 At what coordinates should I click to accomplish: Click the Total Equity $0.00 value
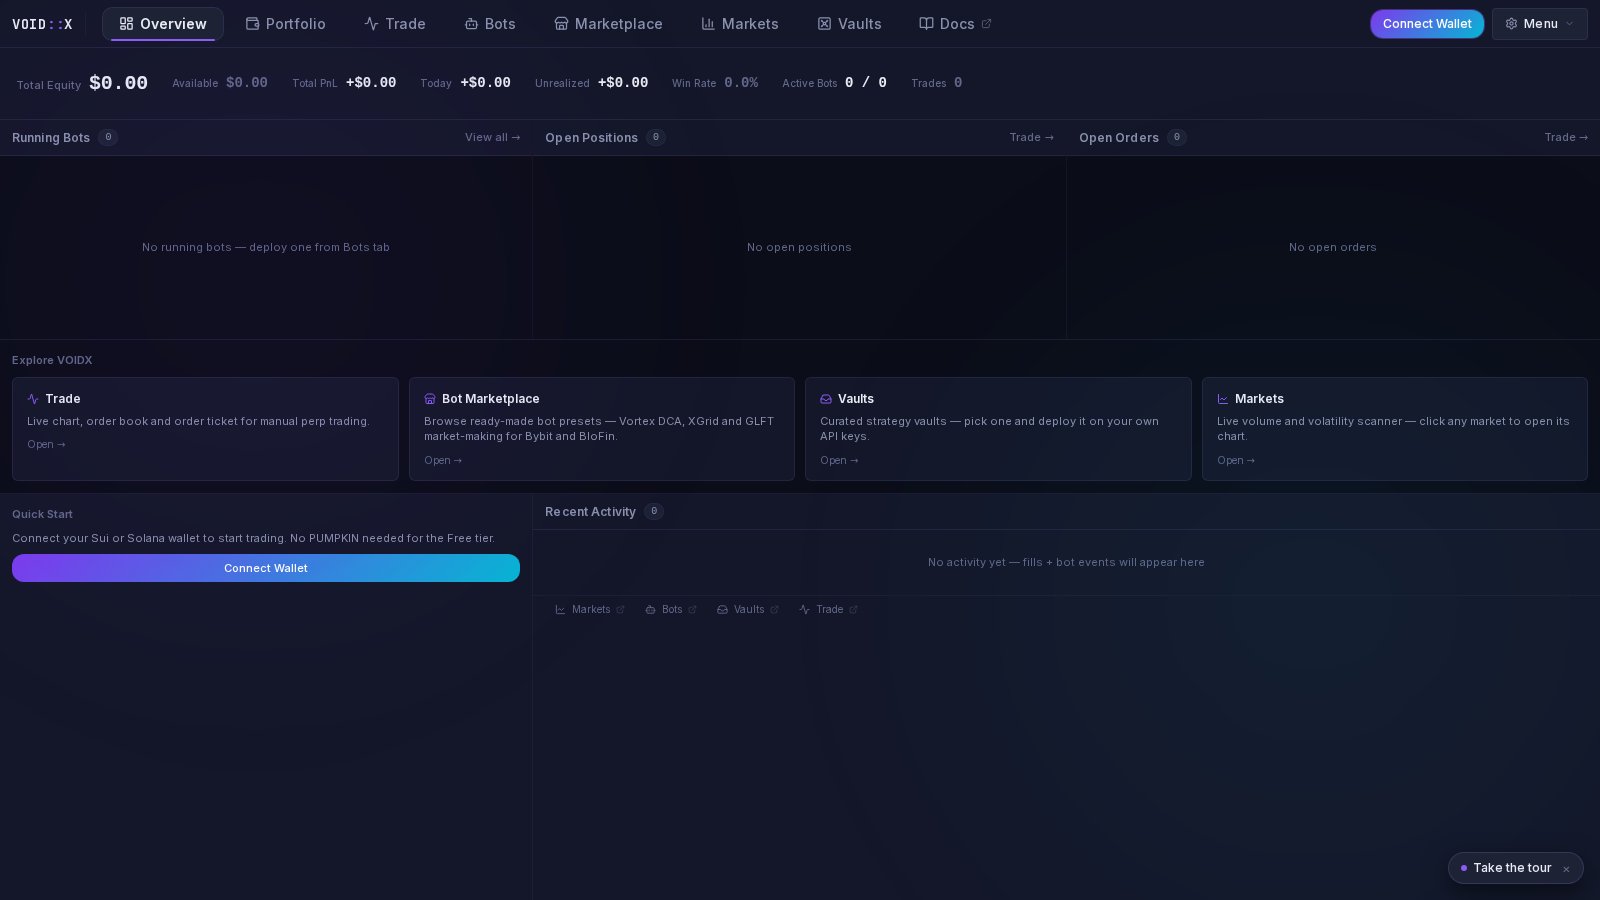118,83
